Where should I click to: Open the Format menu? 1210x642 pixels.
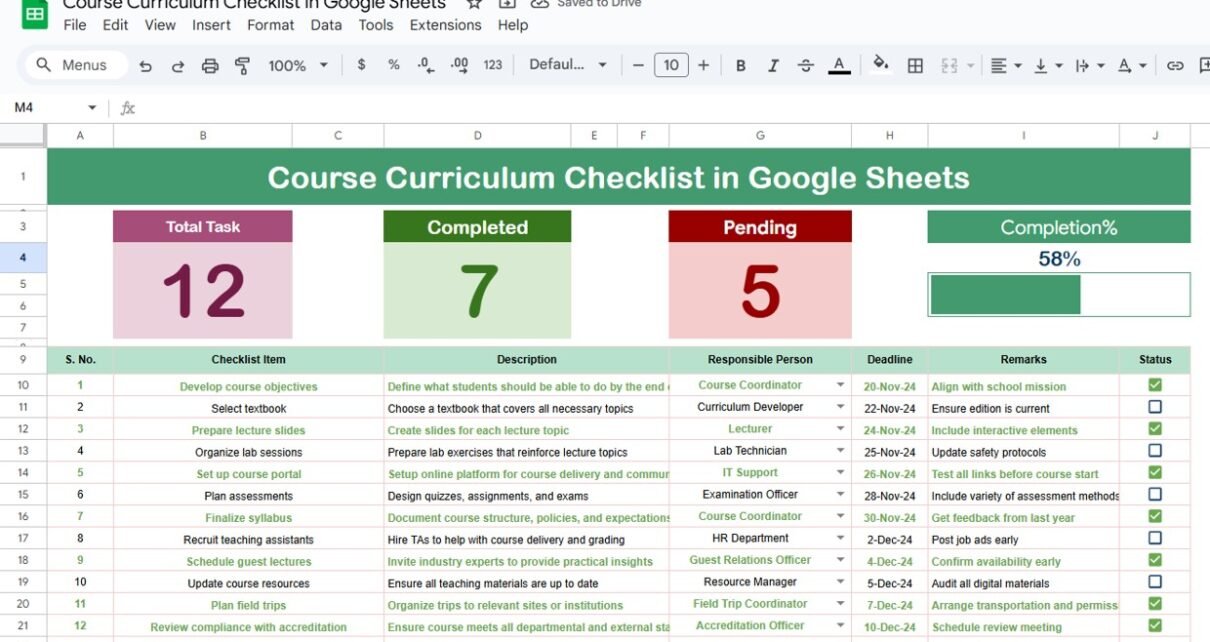click(x=271, y=25)
